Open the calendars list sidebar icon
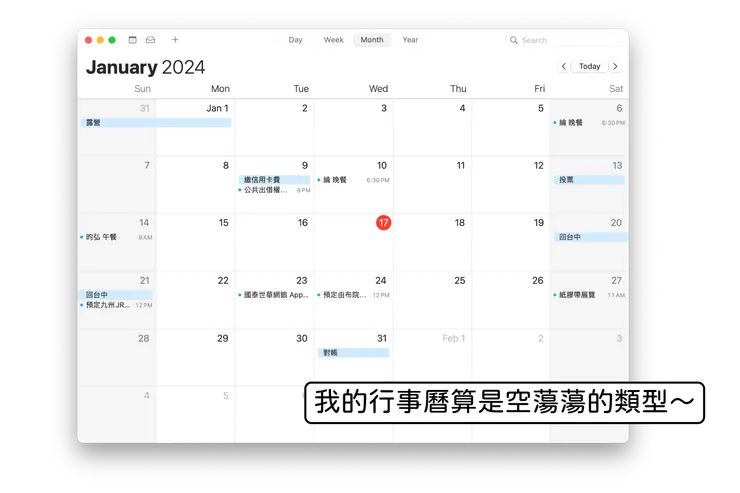The width and height of the screenshot is (740, 493). (x=133, y=40)
